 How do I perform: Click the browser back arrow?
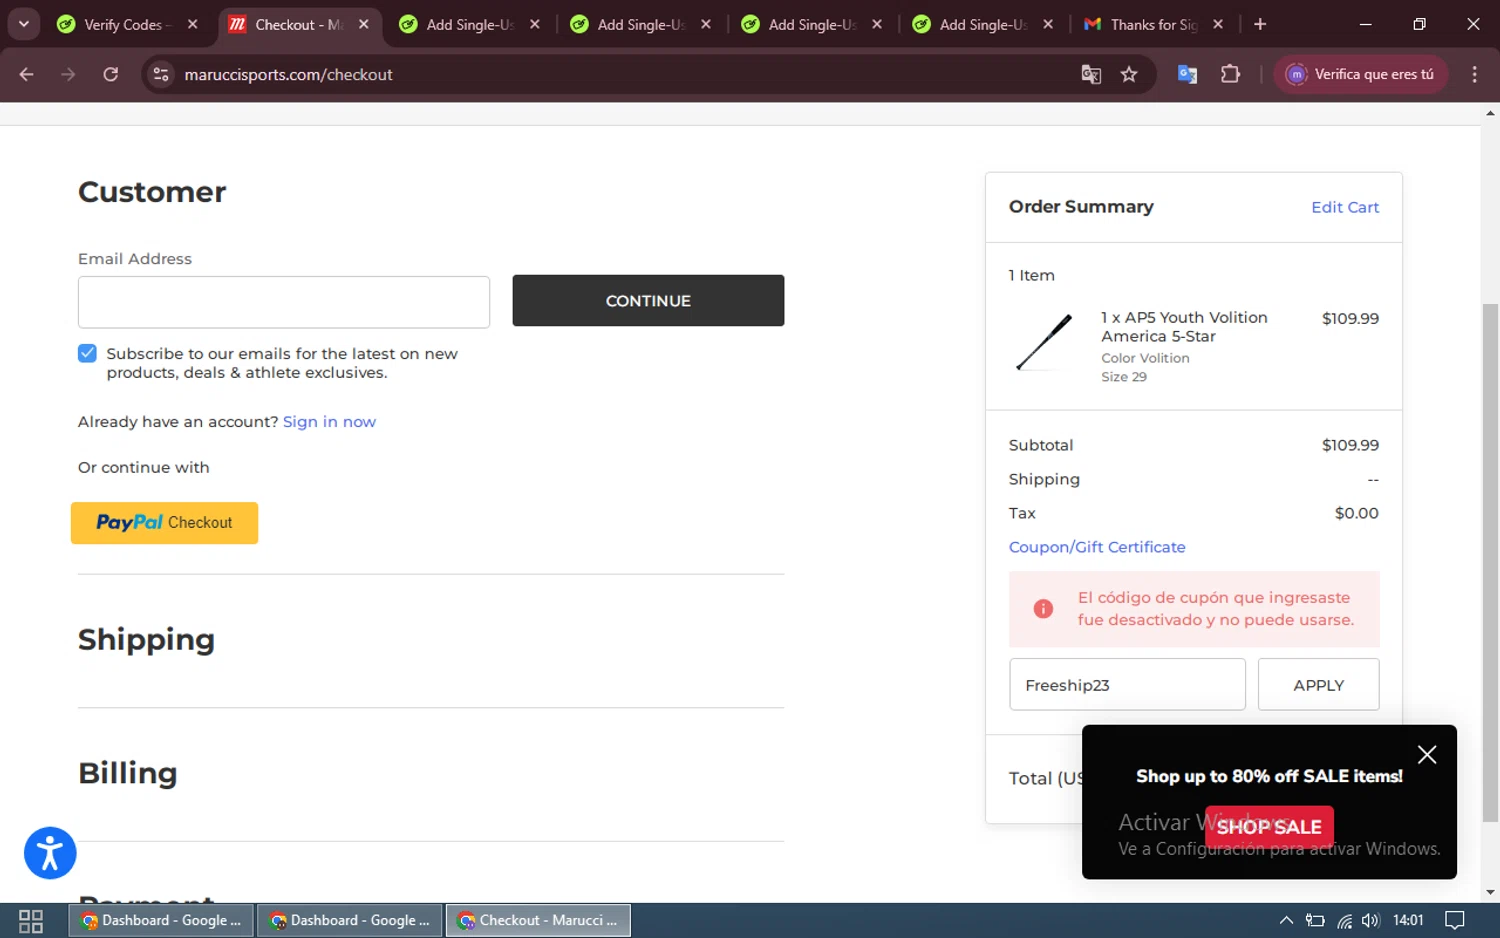27,74
